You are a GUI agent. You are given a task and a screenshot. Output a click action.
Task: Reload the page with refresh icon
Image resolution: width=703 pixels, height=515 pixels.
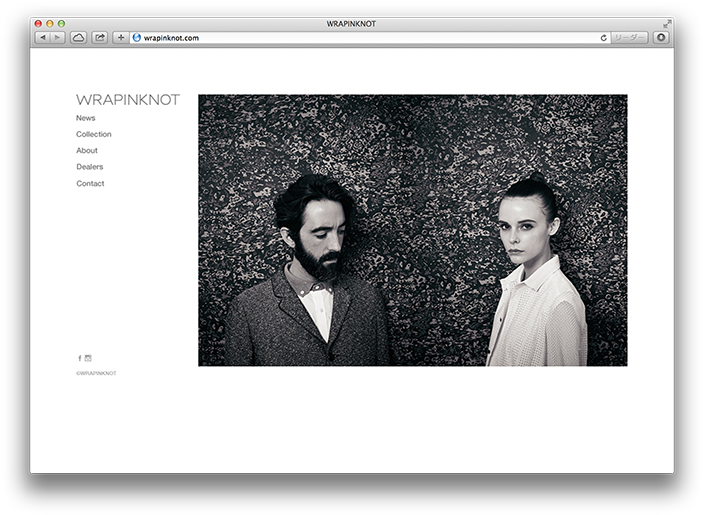[603, 38]
